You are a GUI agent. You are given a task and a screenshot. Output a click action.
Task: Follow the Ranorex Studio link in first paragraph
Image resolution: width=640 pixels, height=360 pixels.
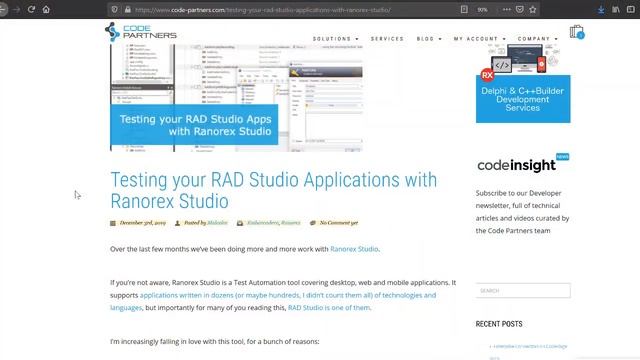point(354,249)
